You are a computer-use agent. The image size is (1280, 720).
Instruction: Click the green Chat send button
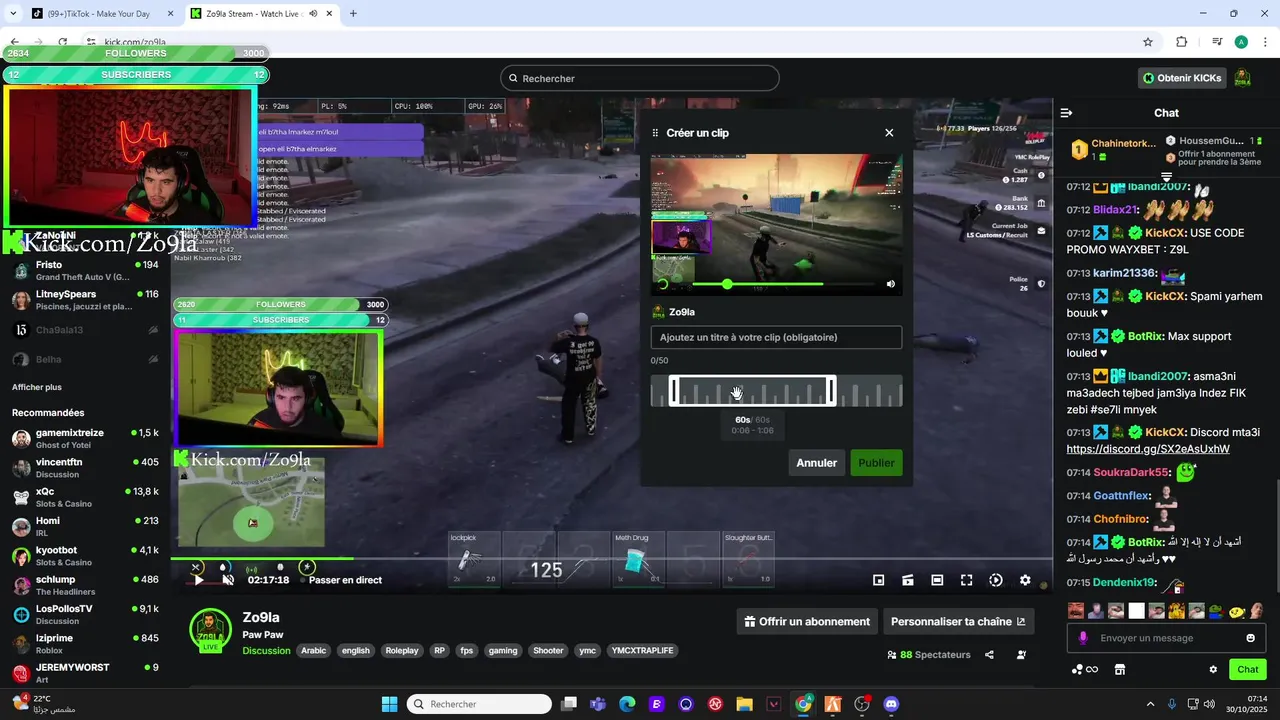(1248, 669)
